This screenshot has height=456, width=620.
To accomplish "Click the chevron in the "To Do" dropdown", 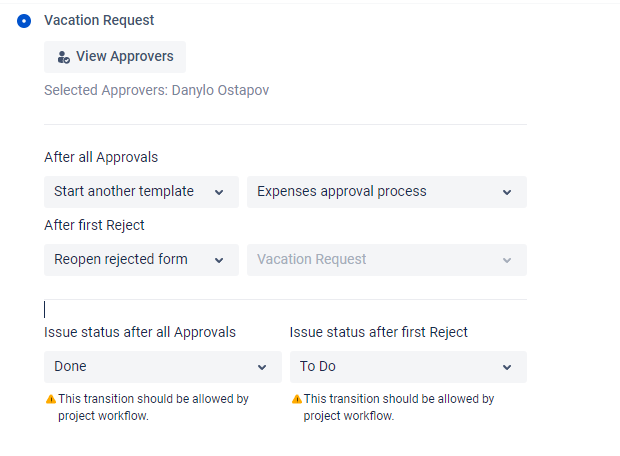I will [507, 367].
